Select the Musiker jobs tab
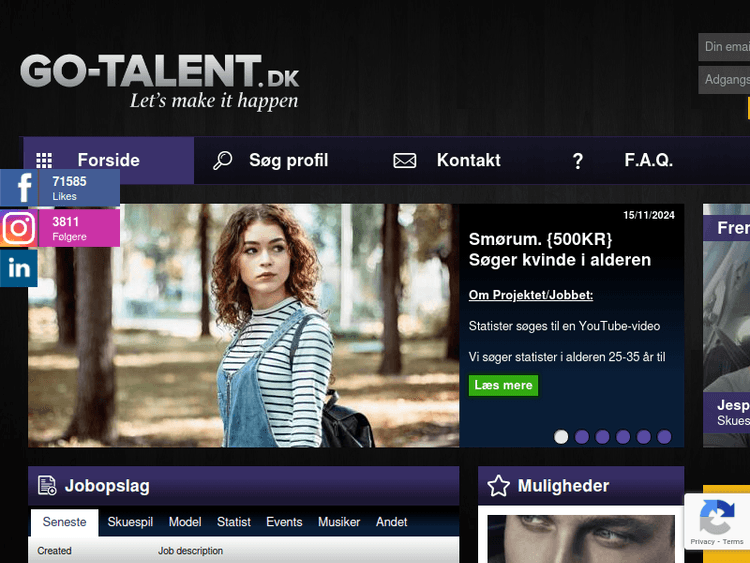Screen dimensions: 750x563 click(339, 522)
